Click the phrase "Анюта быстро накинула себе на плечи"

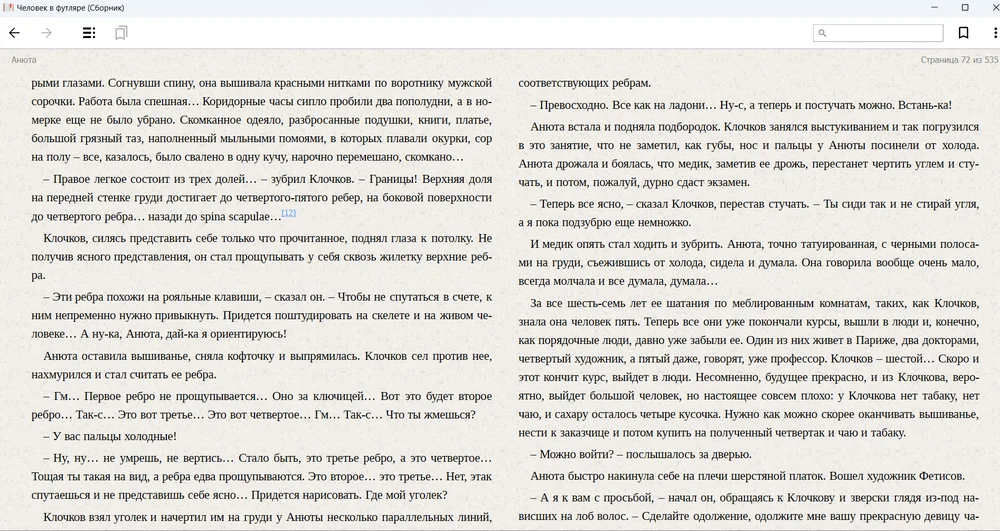coord(625,476)
